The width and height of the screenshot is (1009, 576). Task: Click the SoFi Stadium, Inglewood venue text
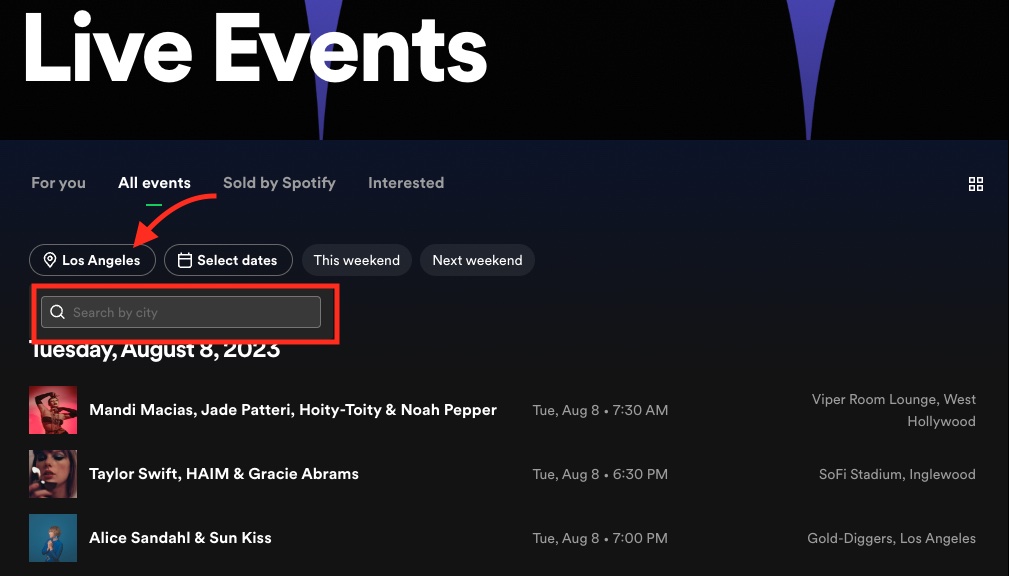point(896,474)
